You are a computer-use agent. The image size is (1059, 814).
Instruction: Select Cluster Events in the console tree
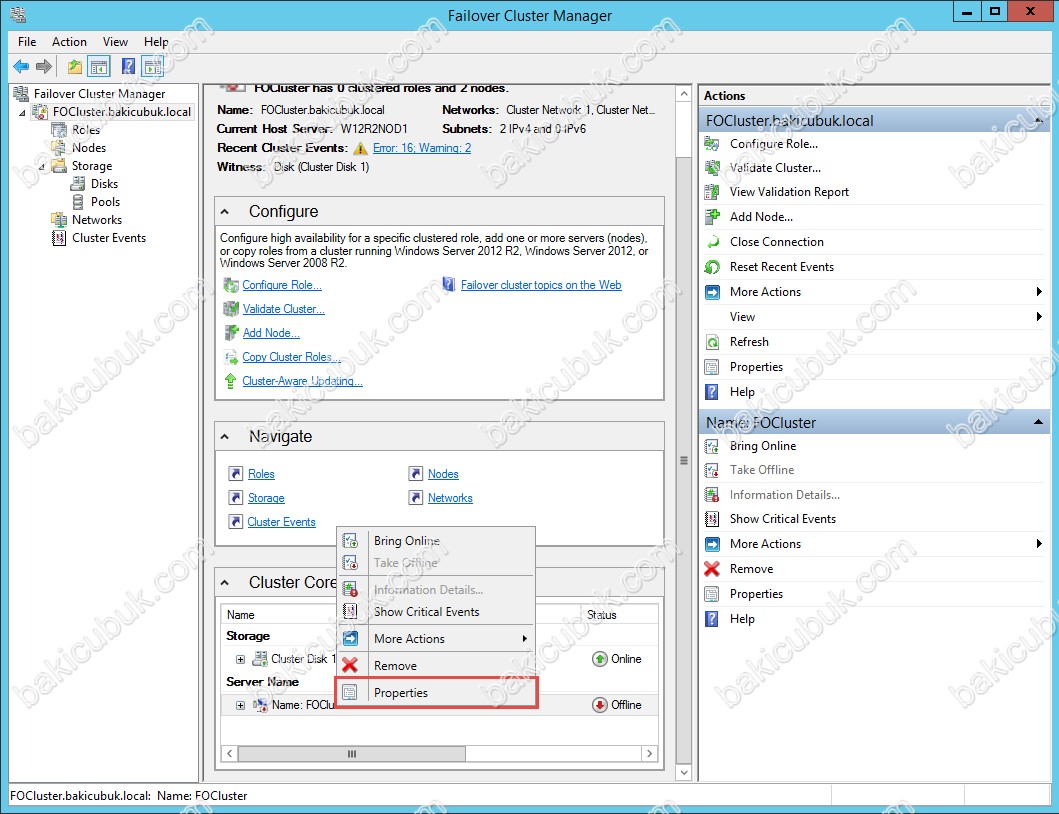(109, 238)
